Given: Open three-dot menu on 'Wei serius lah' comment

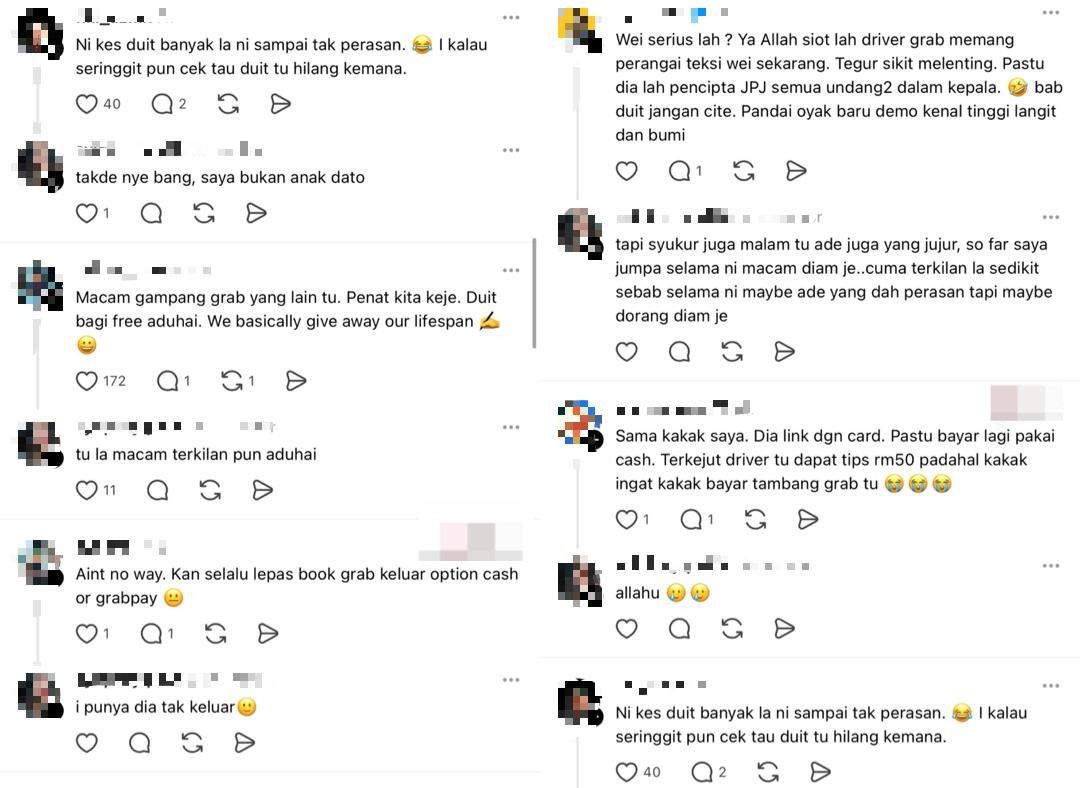Looking at the screenshot, I should click(x=1051, y=12).
